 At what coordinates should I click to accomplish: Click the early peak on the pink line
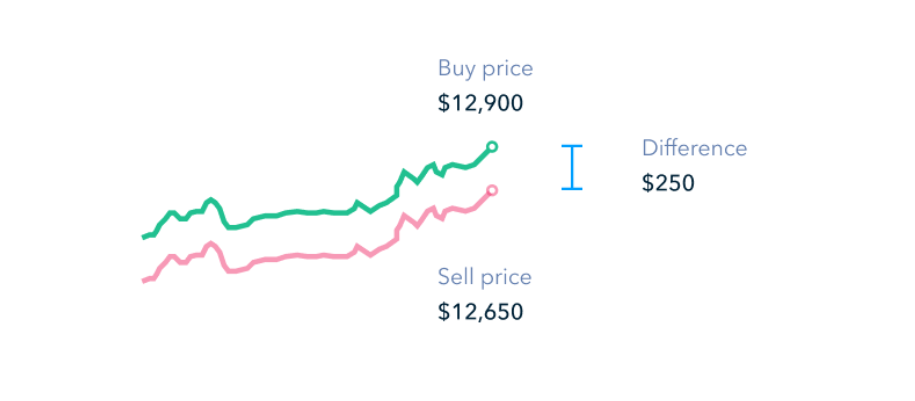click(211, 244)
